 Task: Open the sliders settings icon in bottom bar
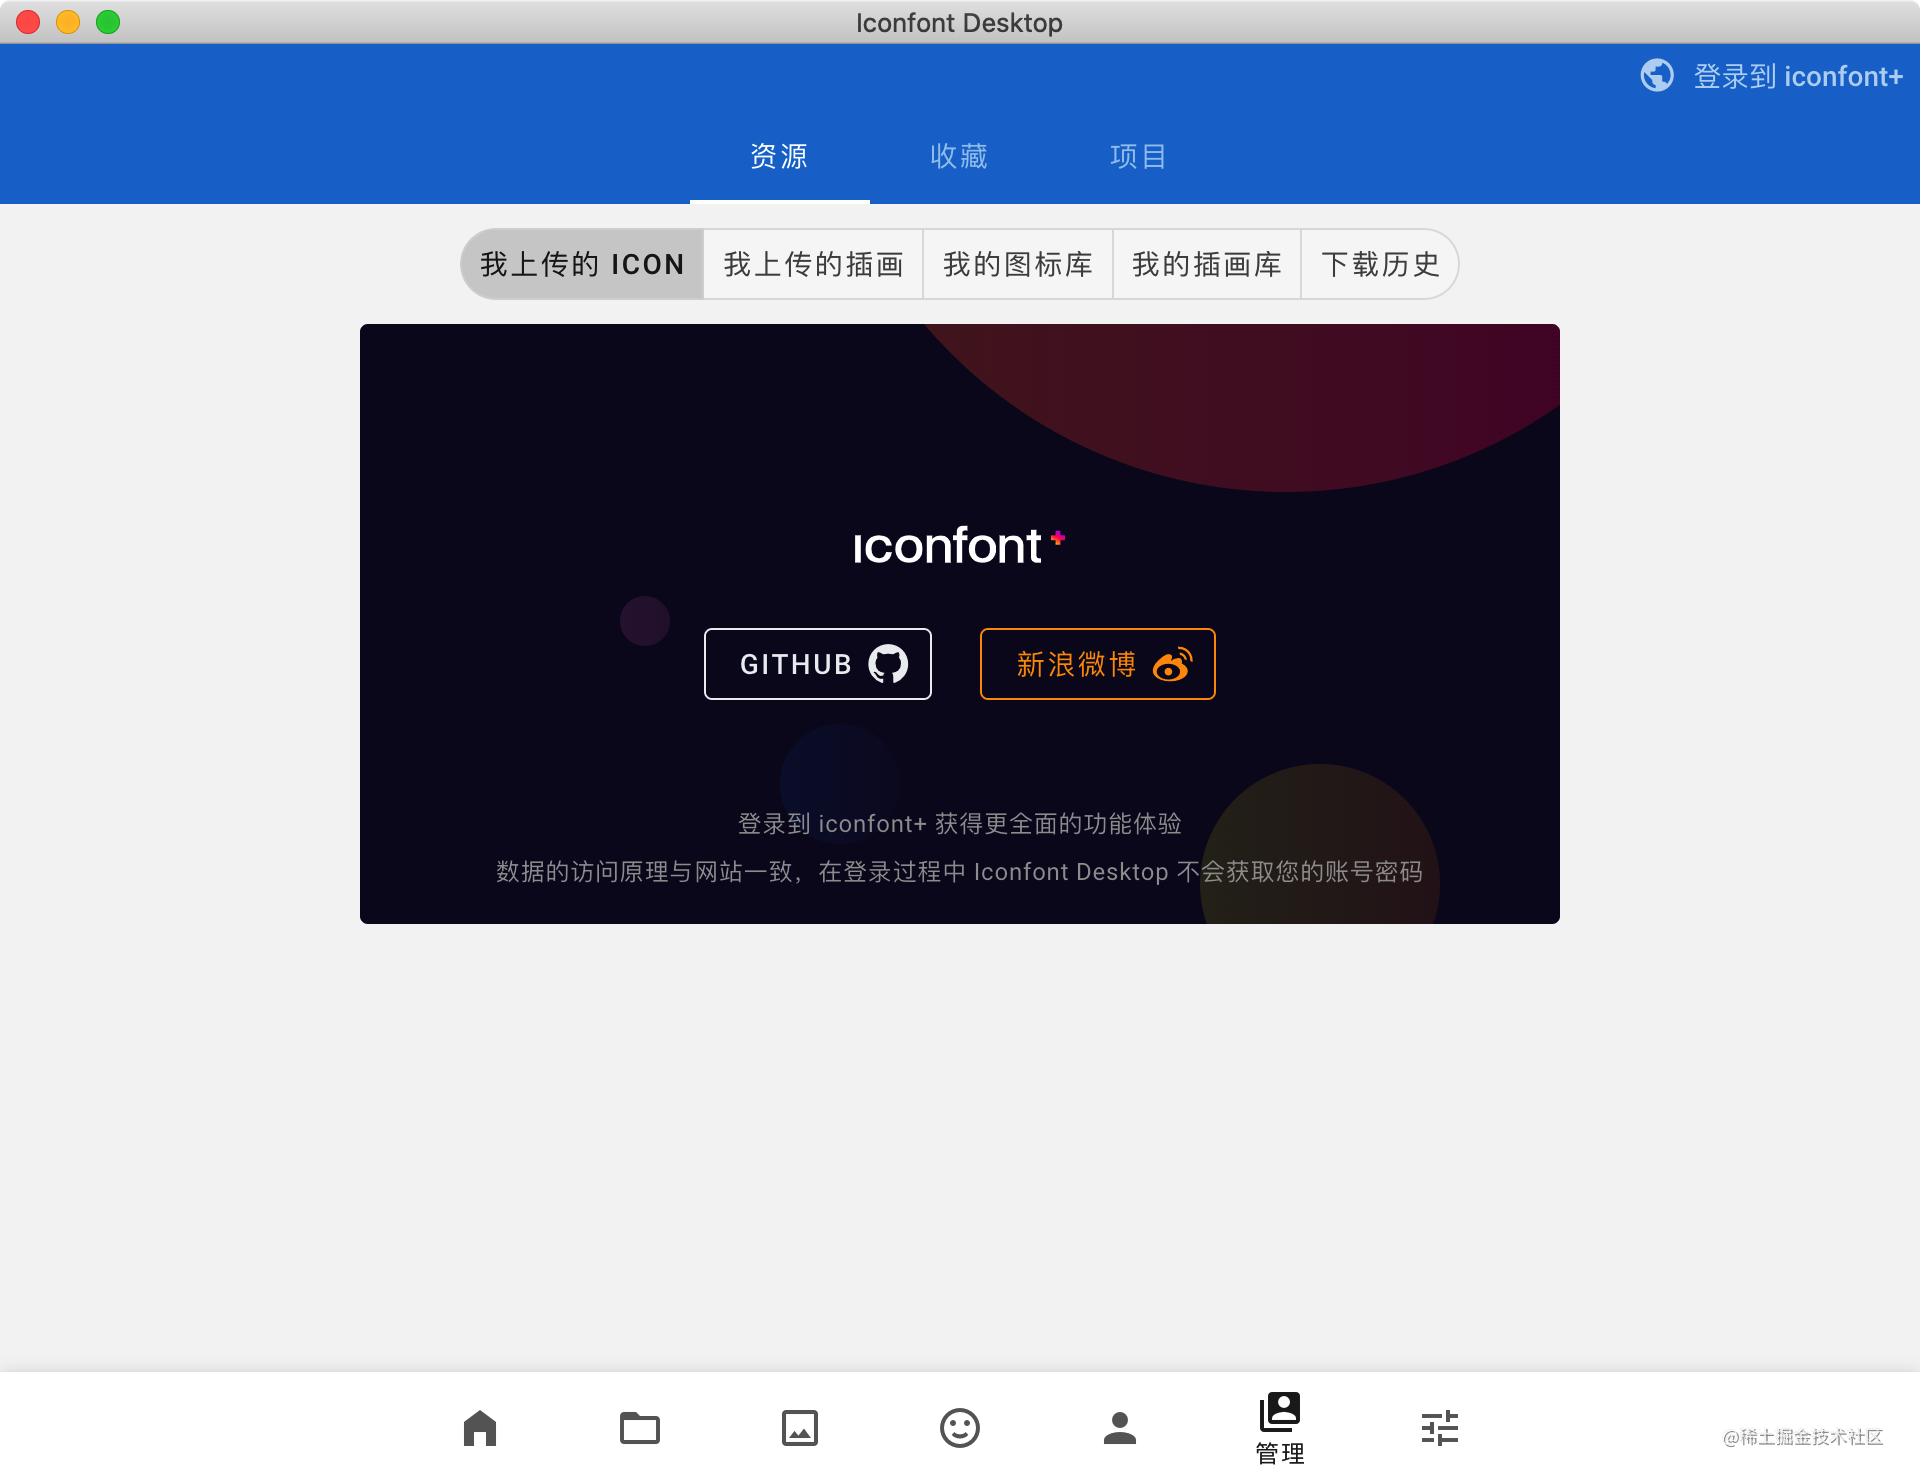click(x=1440, y=1428)
